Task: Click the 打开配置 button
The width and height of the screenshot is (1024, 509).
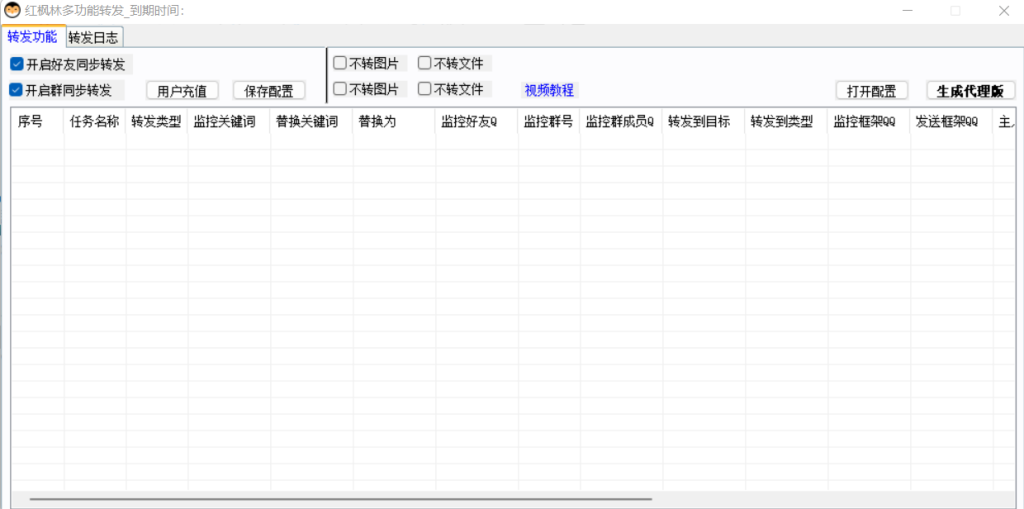Action: coord(871,91)
